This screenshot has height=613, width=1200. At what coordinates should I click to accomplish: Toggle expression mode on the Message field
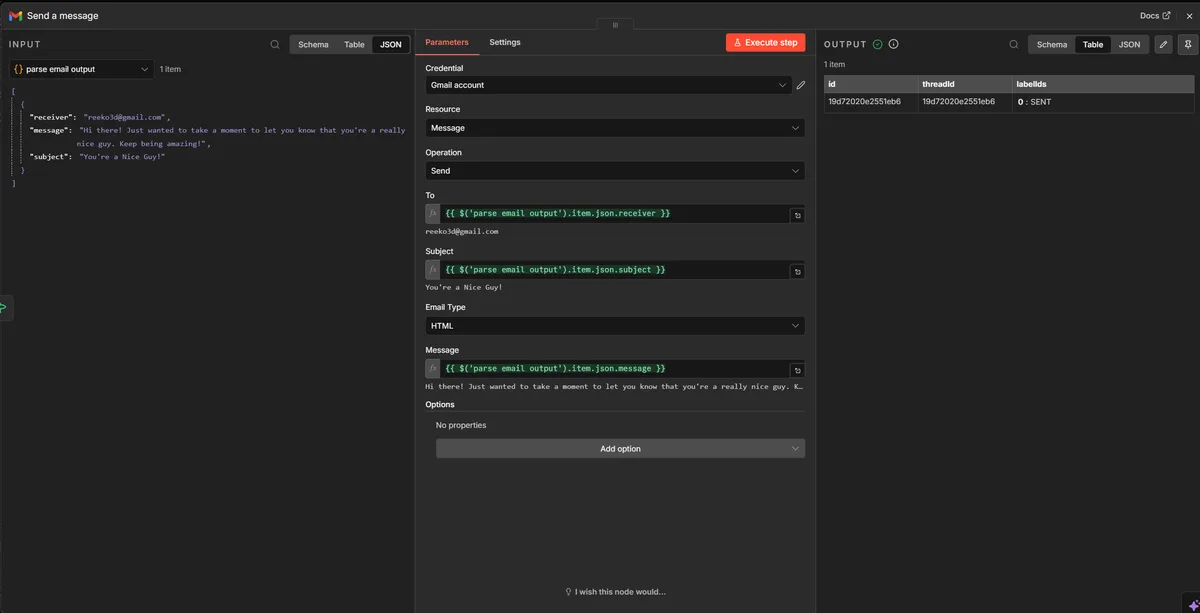pos(432,368)
